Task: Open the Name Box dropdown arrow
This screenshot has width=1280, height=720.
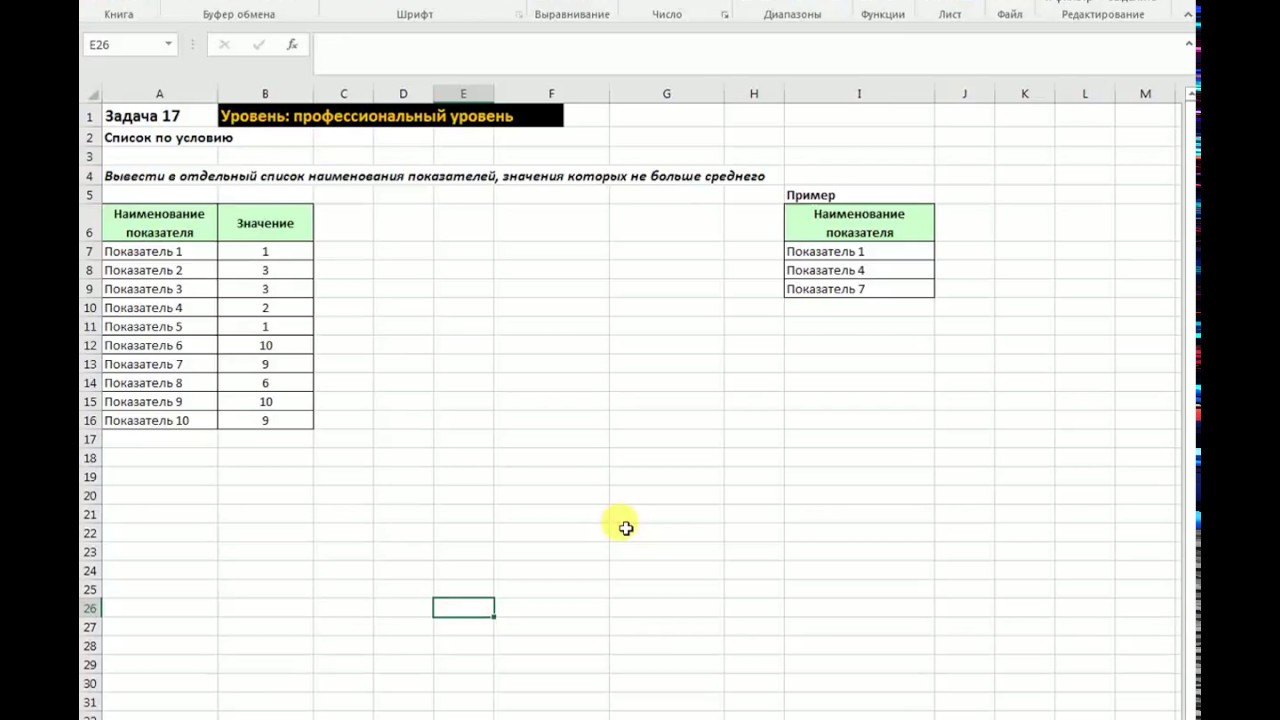Action: pyautogui.click(x=168, y=45)
